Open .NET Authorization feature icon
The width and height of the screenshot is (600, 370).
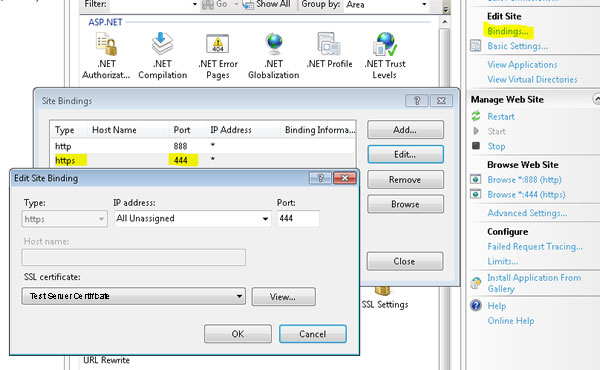pos(106,44)
